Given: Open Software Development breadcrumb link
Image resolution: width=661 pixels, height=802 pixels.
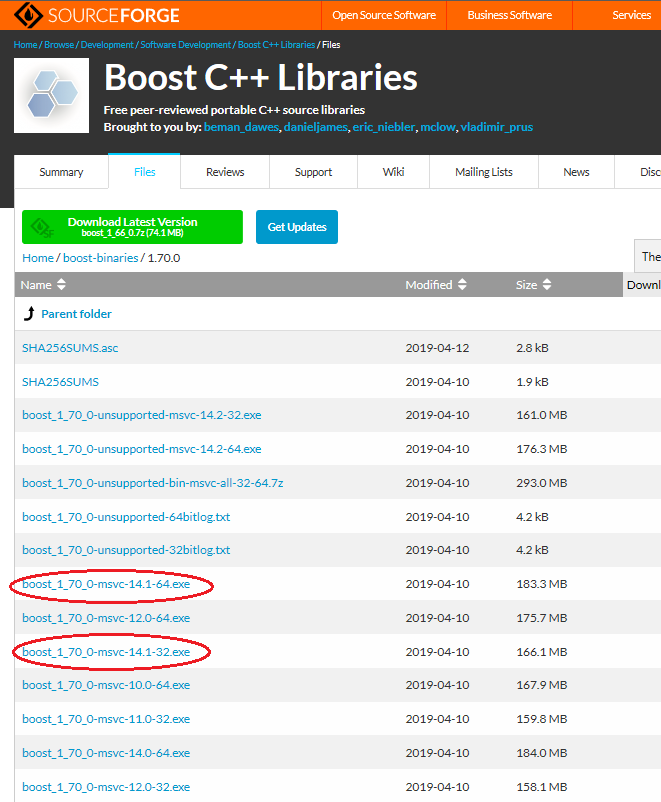Looking at the screenshot, I should point(186,44).
